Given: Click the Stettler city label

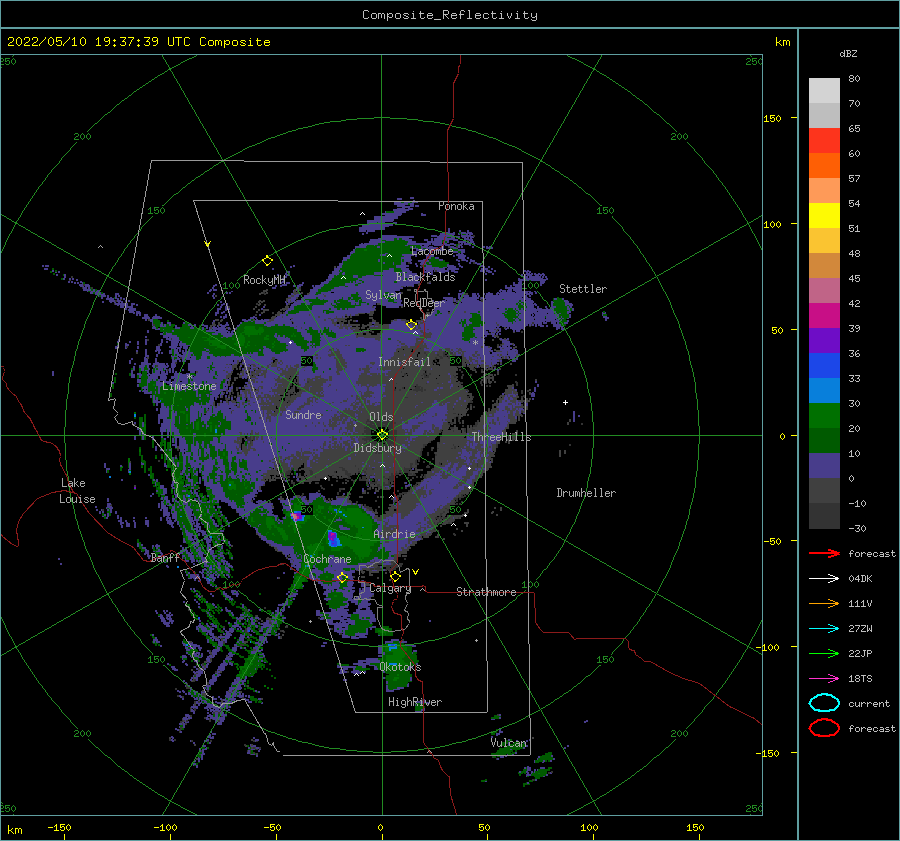Looking at the screenshot, I should coord(583,289).
